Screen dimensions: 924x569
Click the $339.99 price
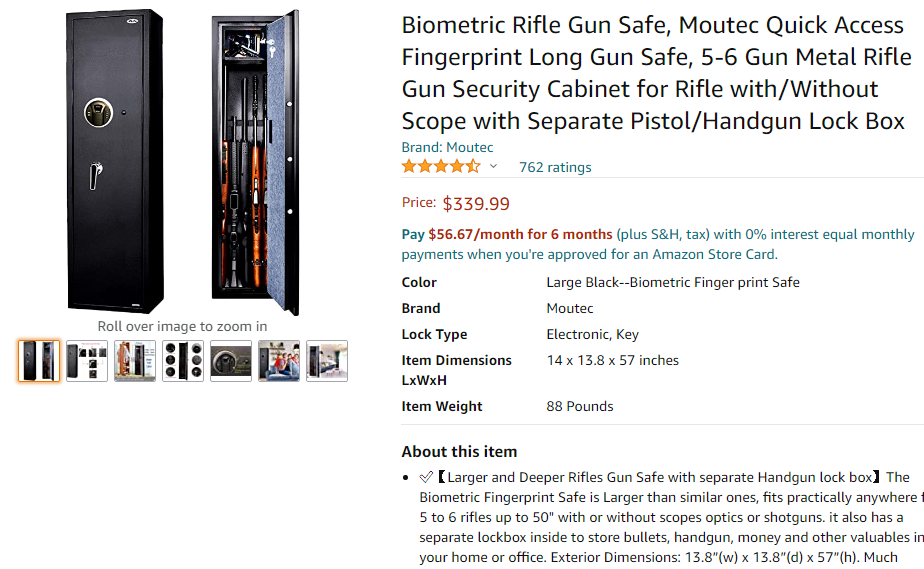[476, 204]
